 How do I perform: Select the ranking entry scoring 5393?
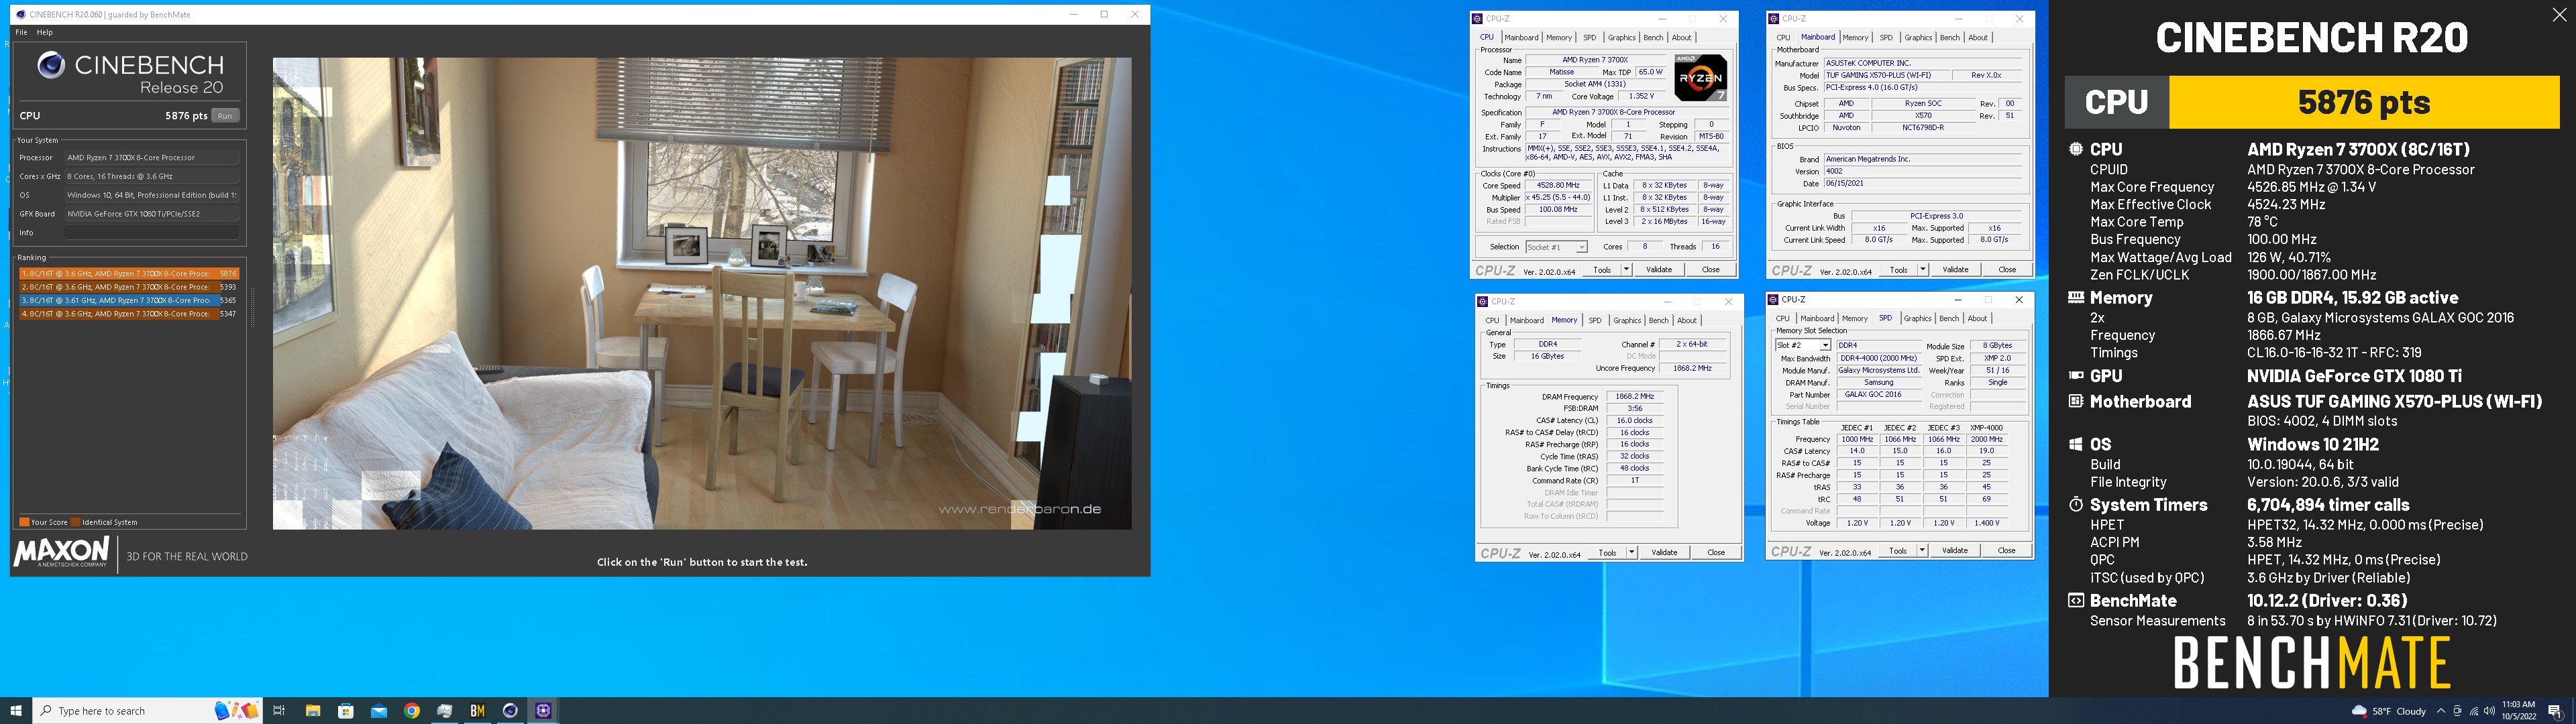coord(128,287)
